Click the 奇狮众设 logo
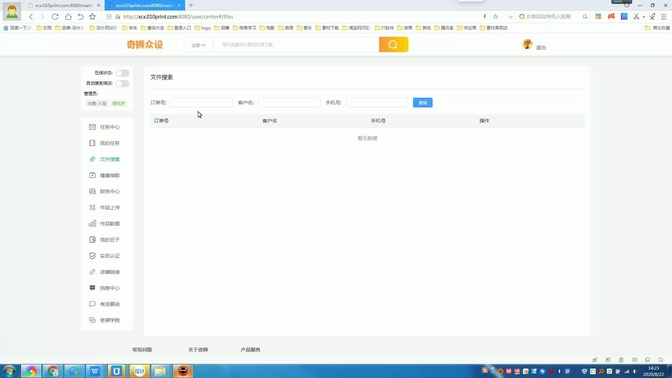The height and width of the screenshot is (378, 672). (145, 45)
